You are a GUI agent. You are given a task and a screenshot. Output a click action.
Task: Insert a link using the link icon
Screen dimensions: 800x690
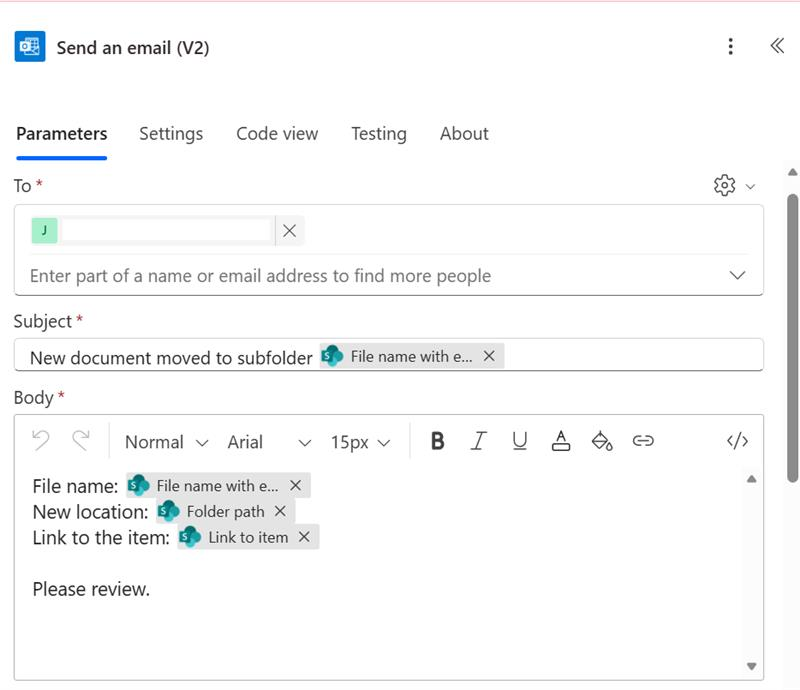coord(643,440)
